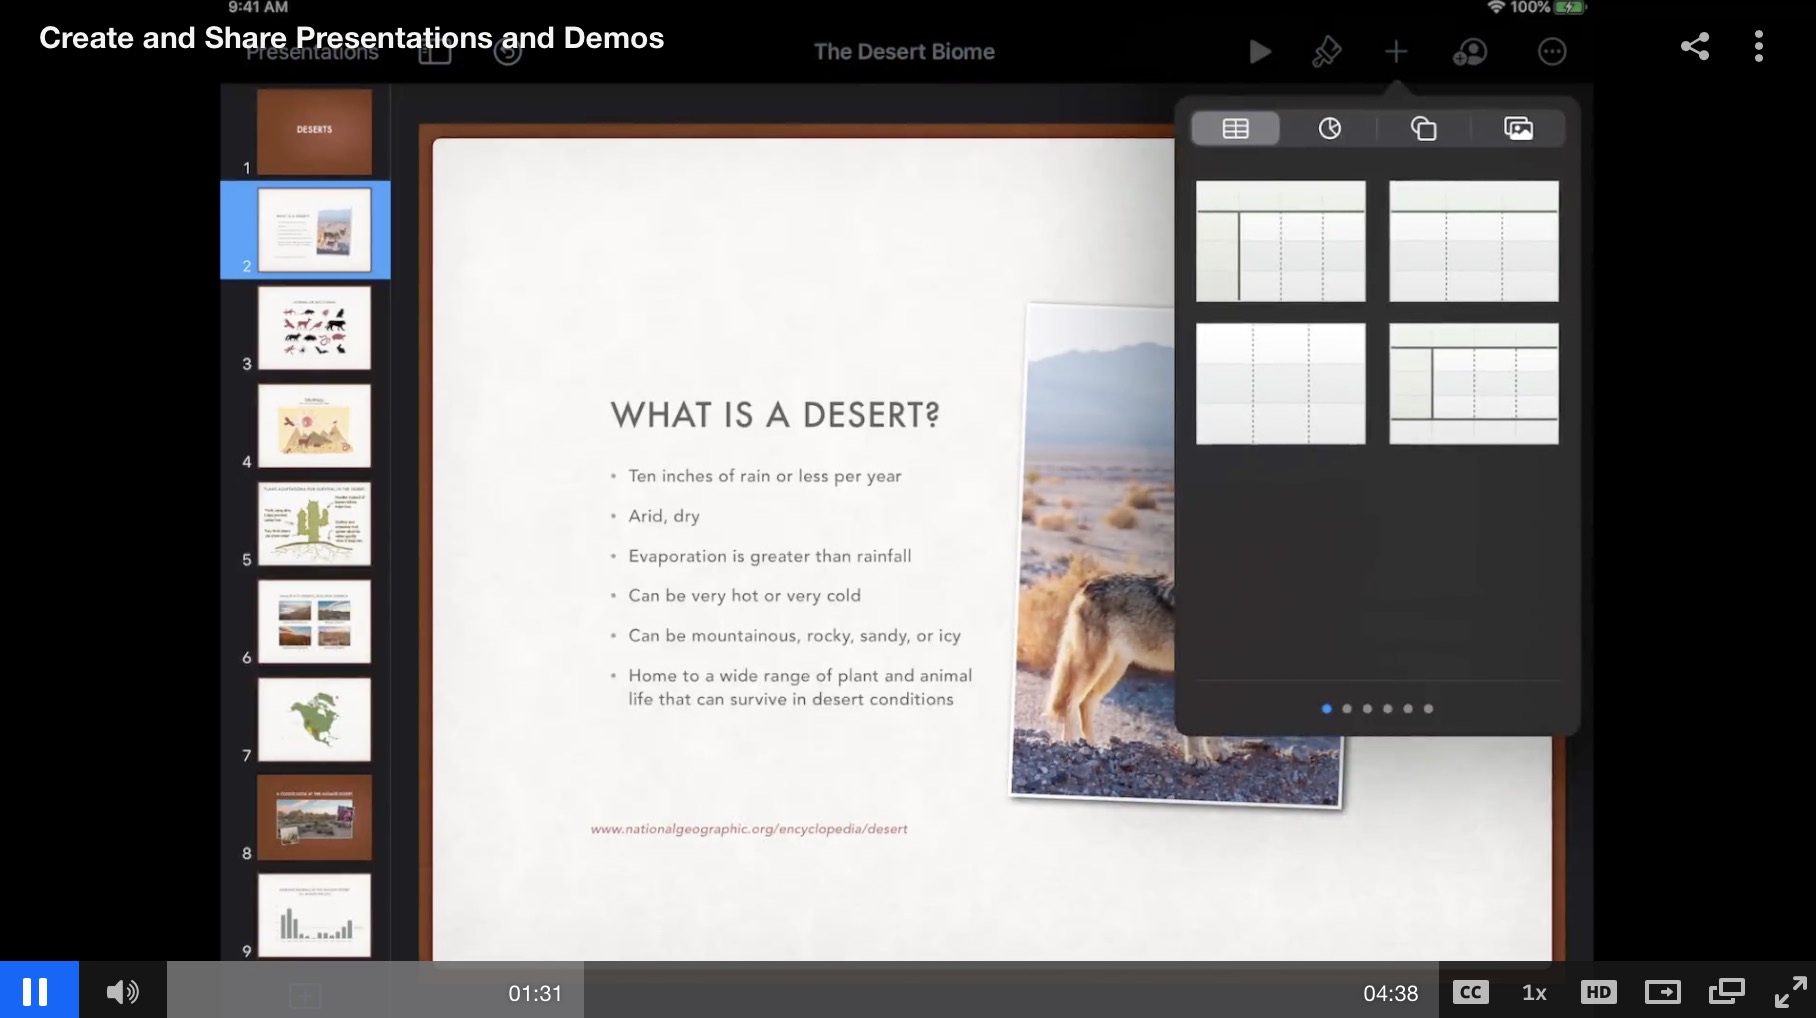Toggle theater mode view

pos(1662,992)
